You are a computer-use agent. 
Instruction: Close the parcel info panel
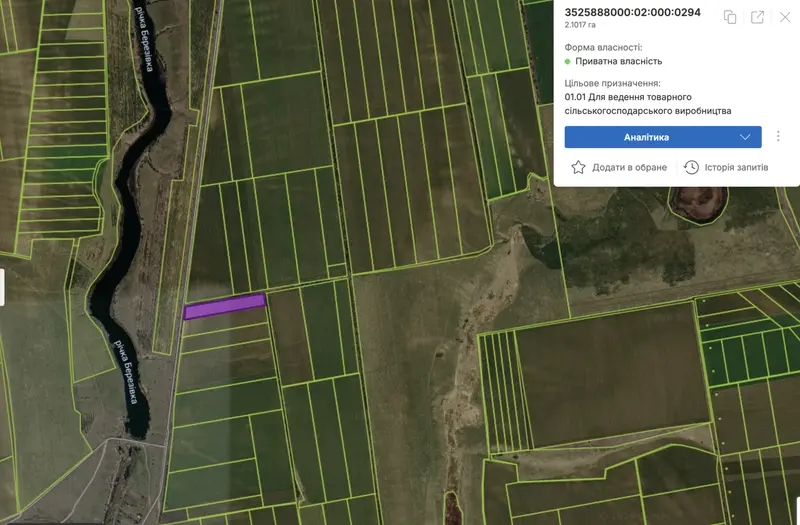point(785,17)
